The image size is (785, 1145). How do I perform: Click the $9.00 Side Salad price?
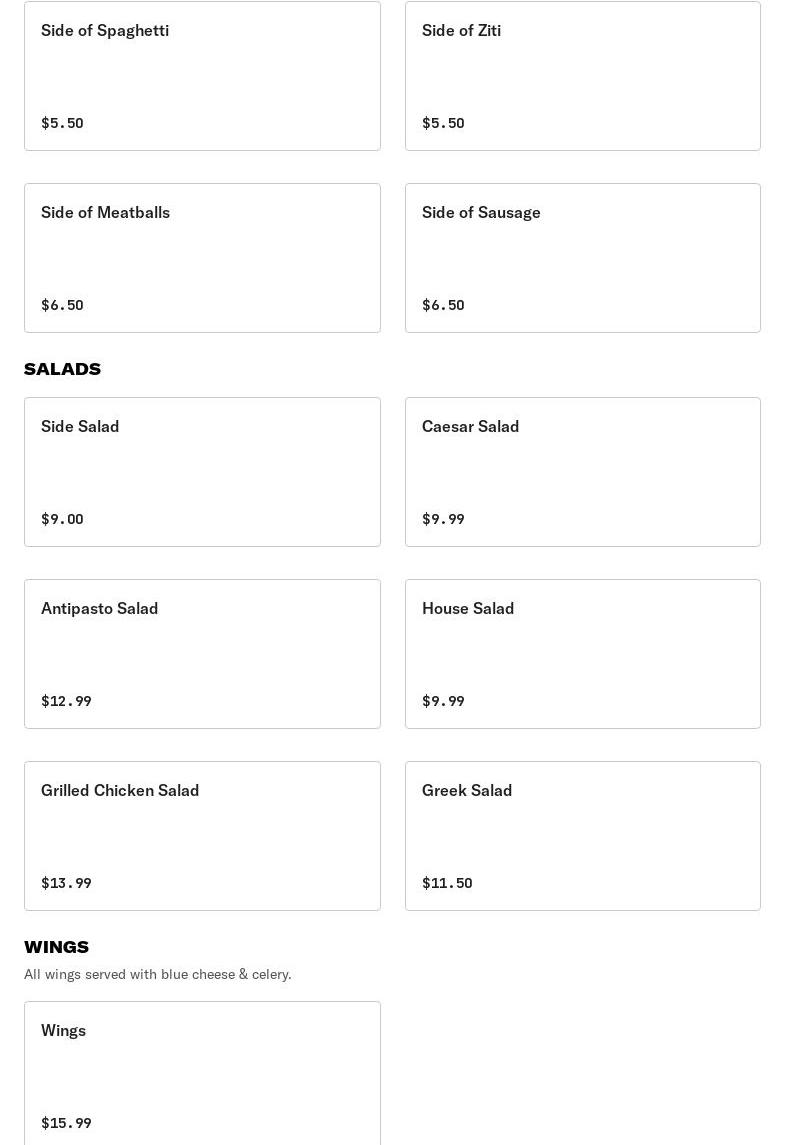click(x=62, y=519)
